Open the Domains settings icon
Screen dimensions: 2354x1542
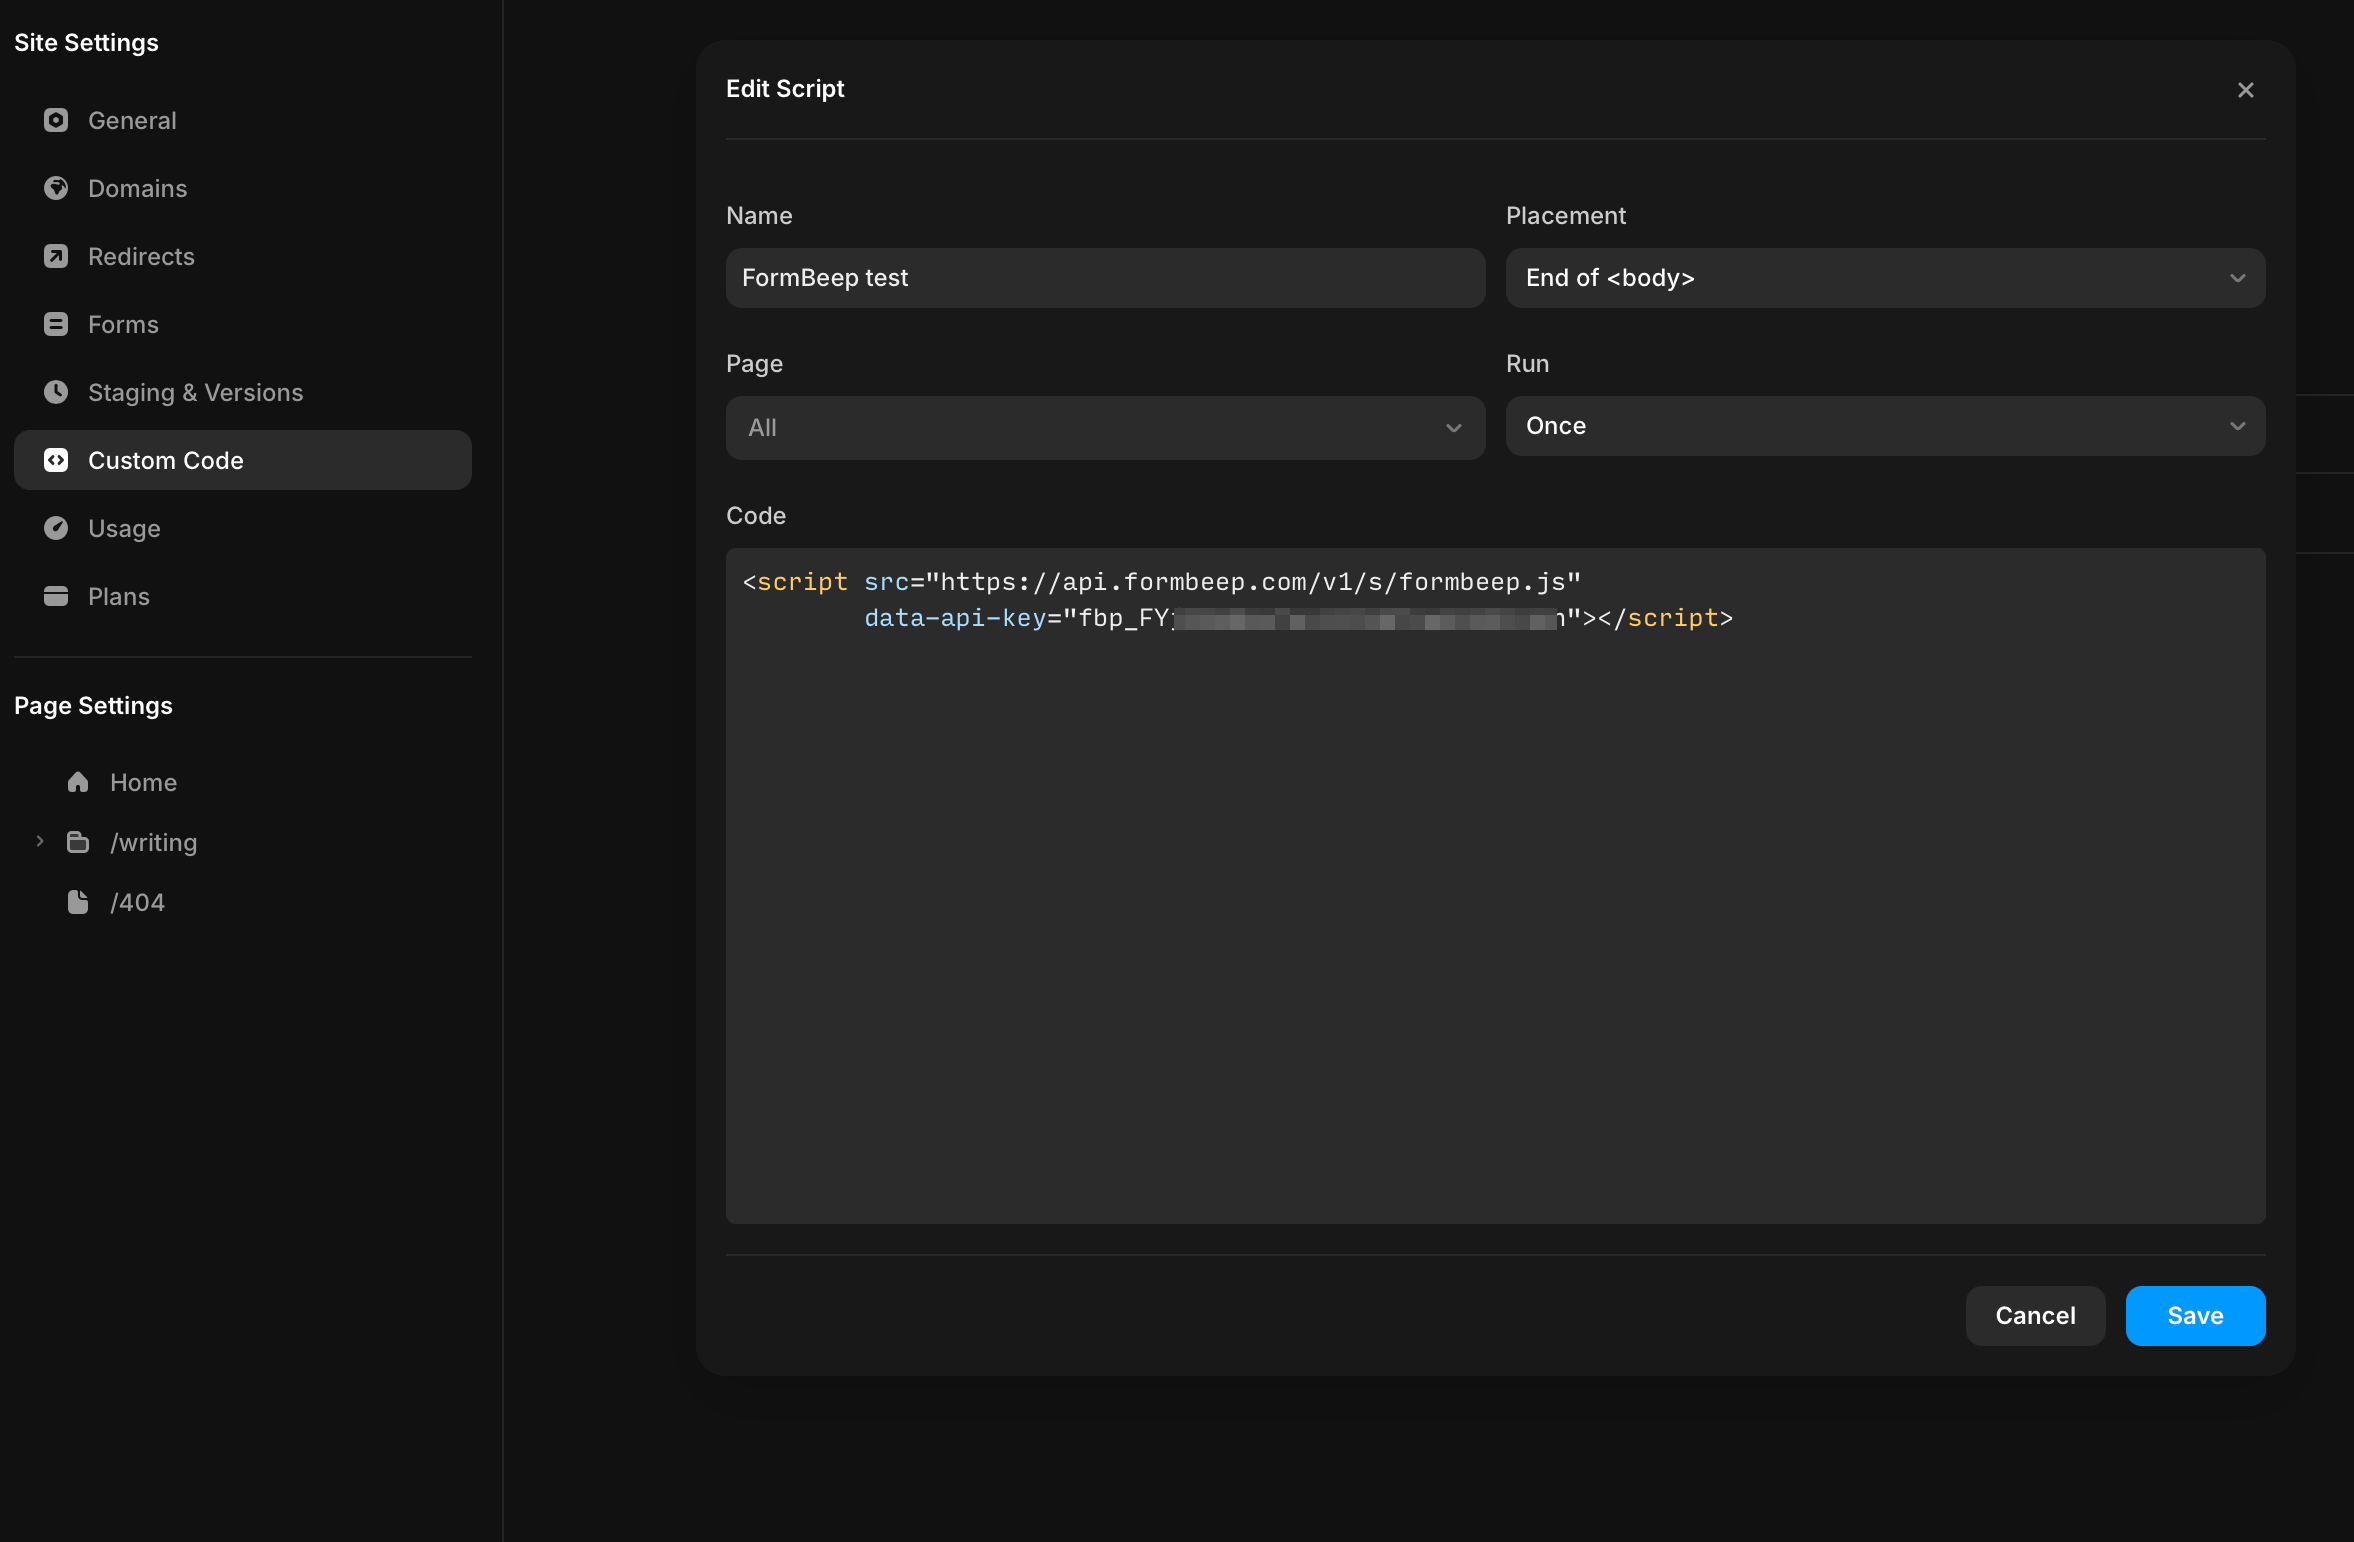click(56, 188)
